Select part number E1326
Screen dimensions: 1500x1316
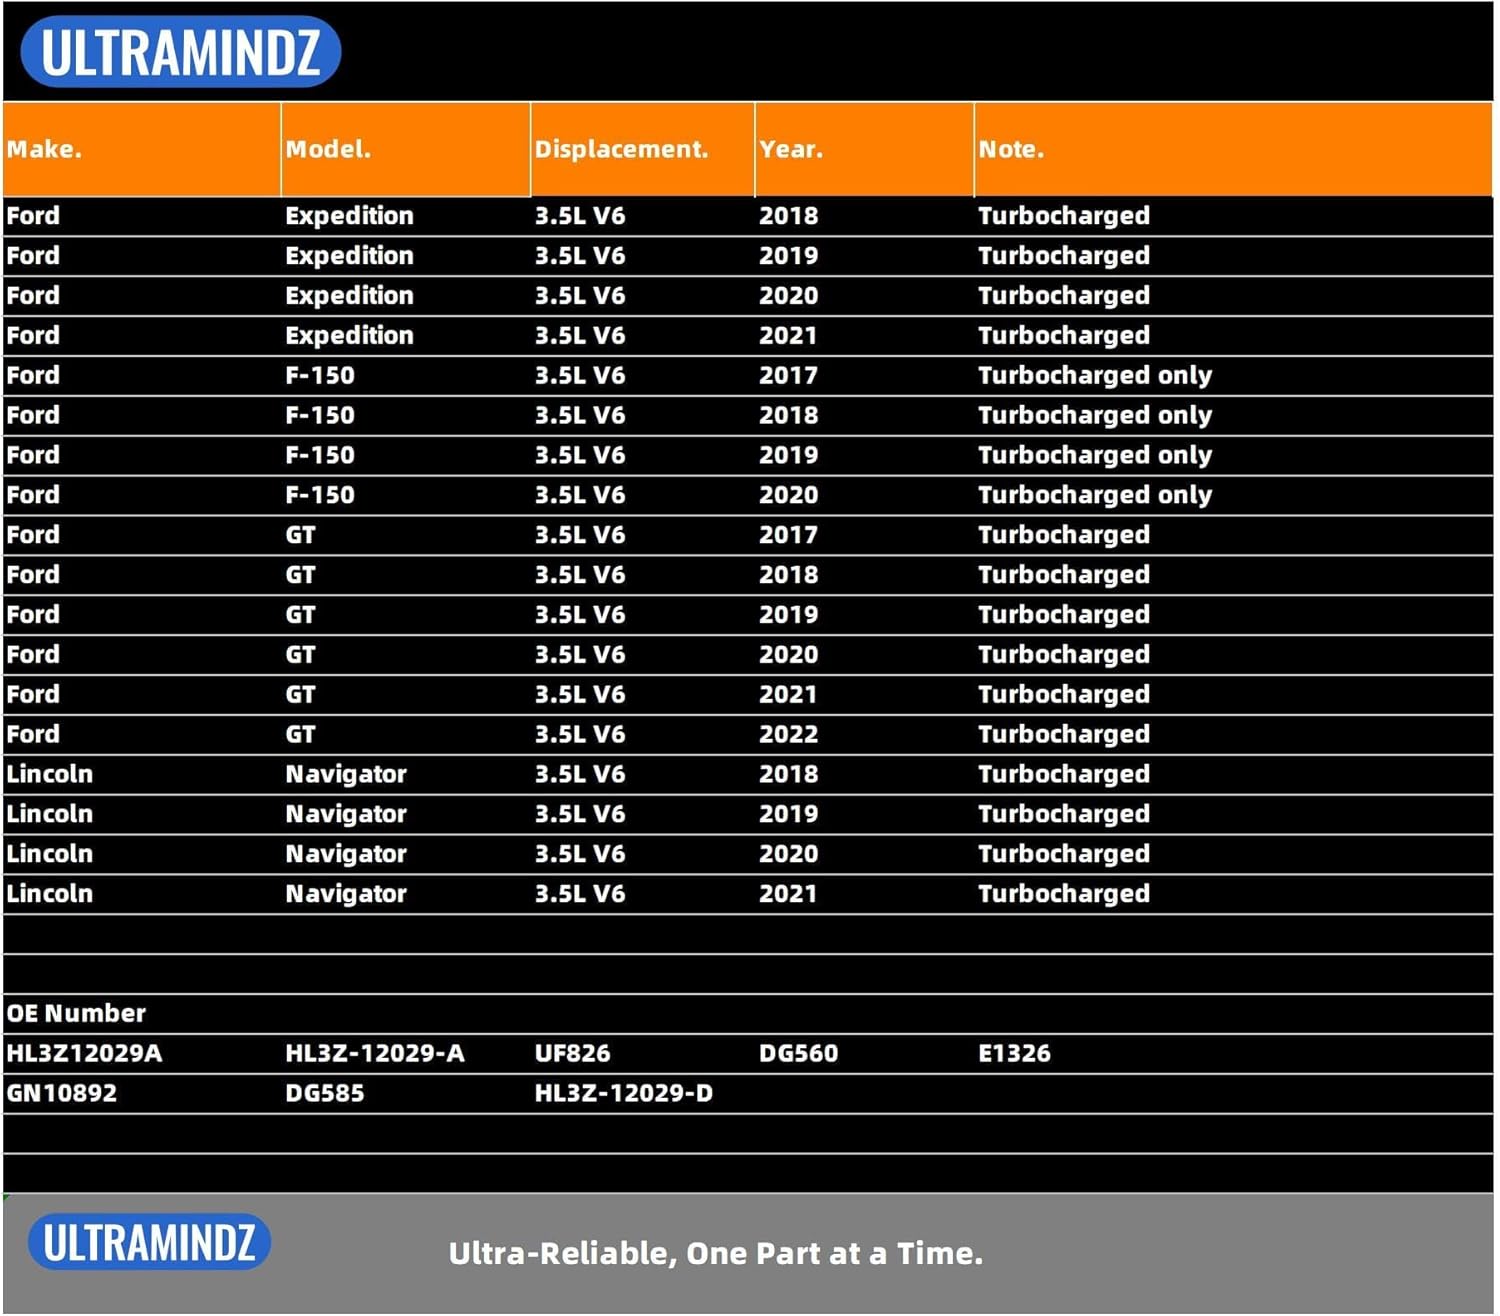1014,1054
